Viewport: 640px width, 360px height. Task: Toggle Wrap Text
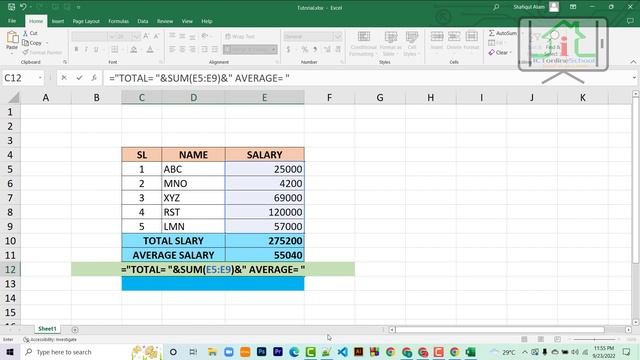pyautogui.click(x=240, y=36)
